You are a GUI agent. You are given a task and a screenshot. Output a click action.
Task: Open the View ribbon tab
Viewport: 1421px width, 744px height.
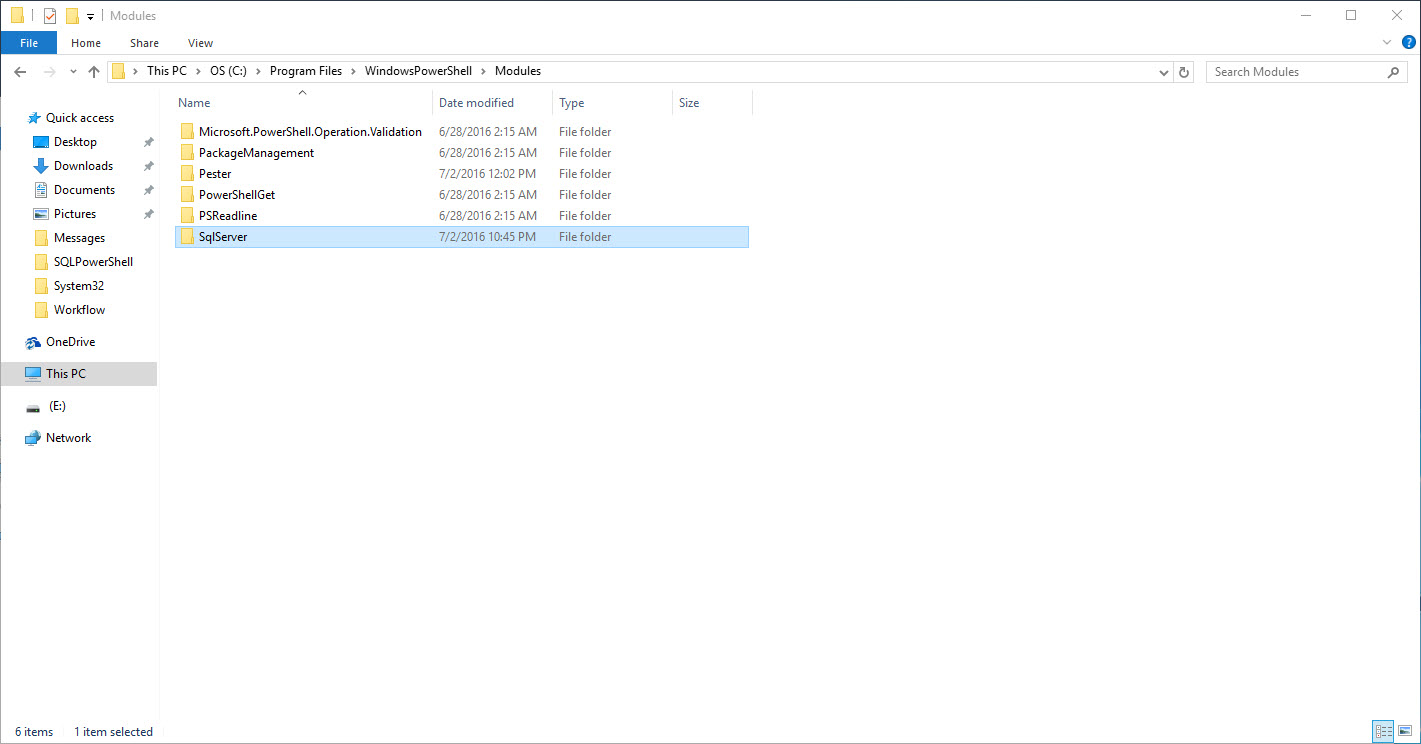point(200,43)
